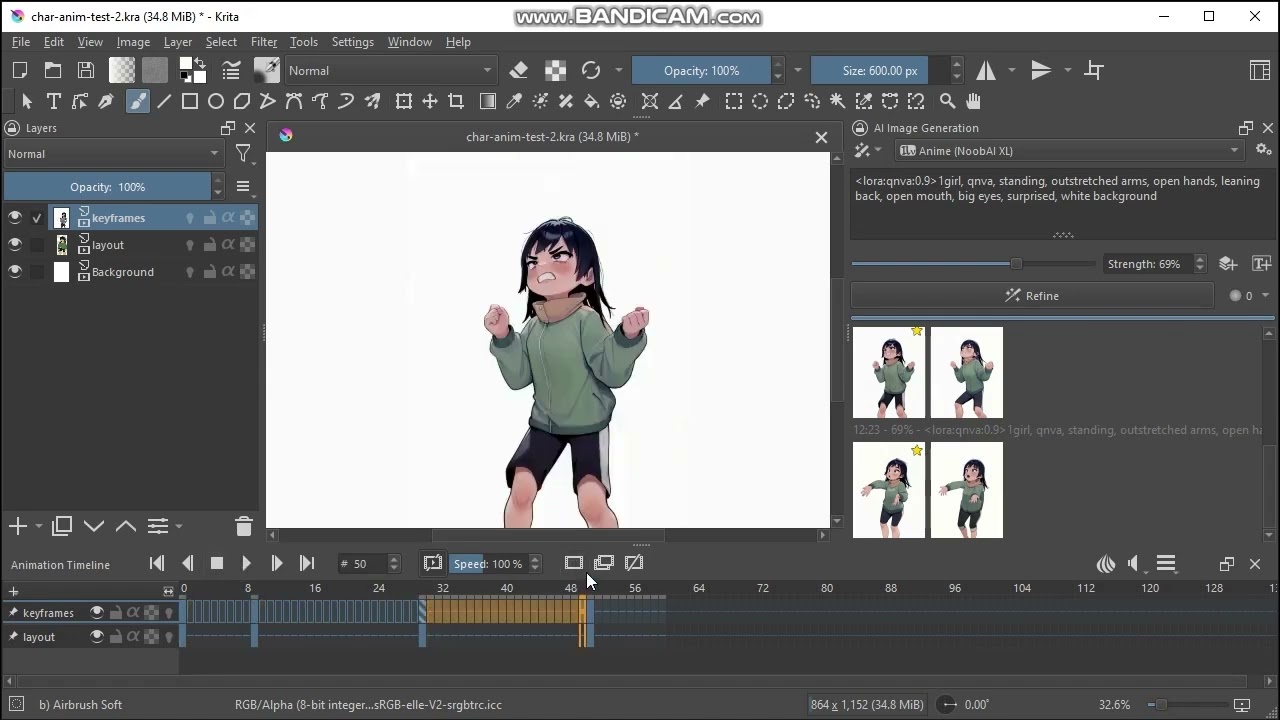This screenshot has width=1280, height=720.
Task: Toggle layout visibility in timeline
Action: pyautogui.click(x=97, y=637)
